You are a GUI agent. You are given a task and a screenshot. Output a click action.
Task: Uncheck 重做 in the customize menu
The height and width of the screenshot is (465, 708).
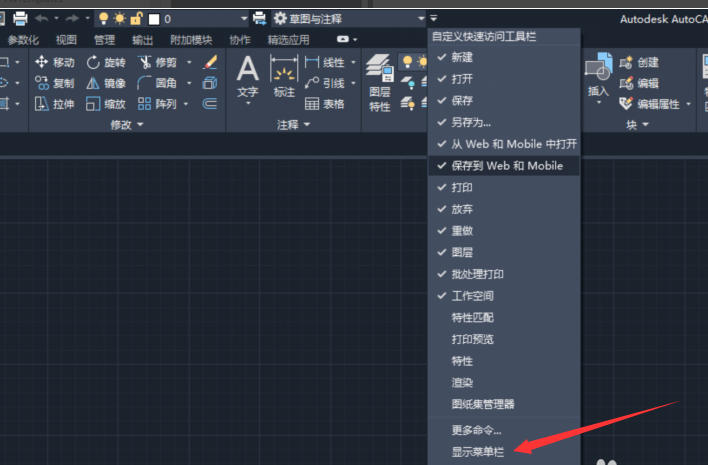tap(503, 231)
